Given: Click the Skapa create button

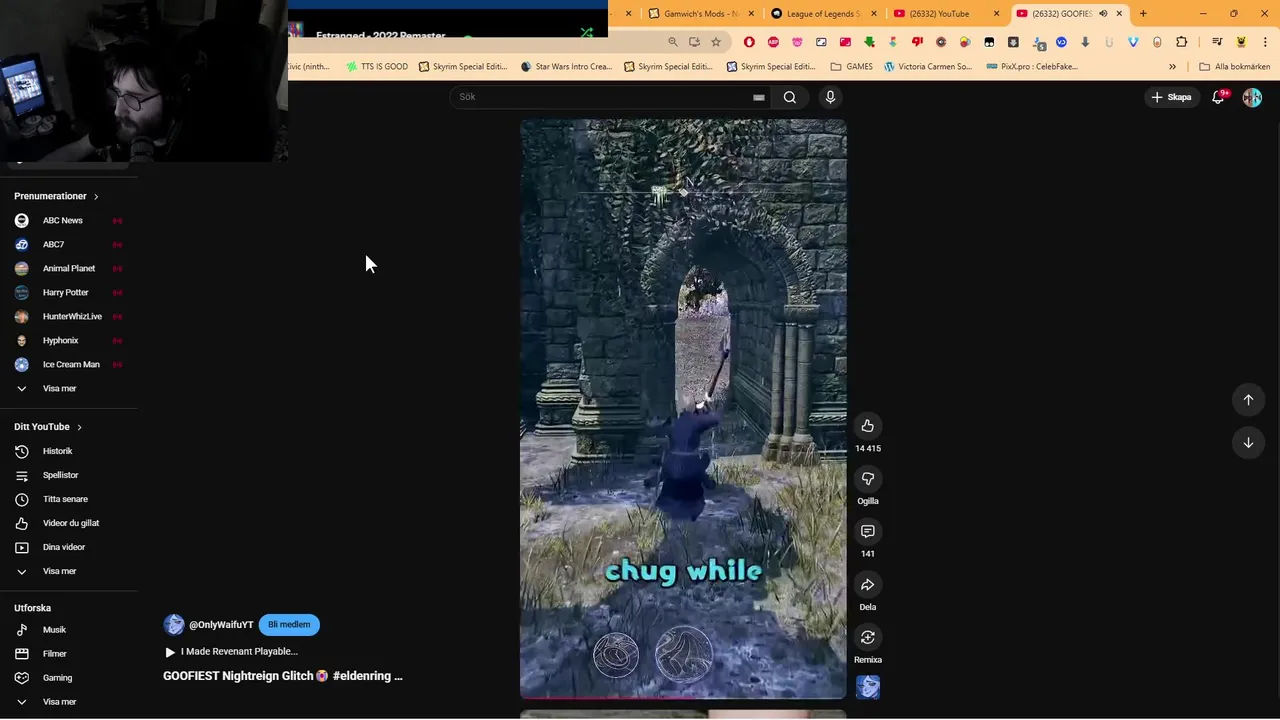Looking at the screenshot, I should click(1171, 97).
